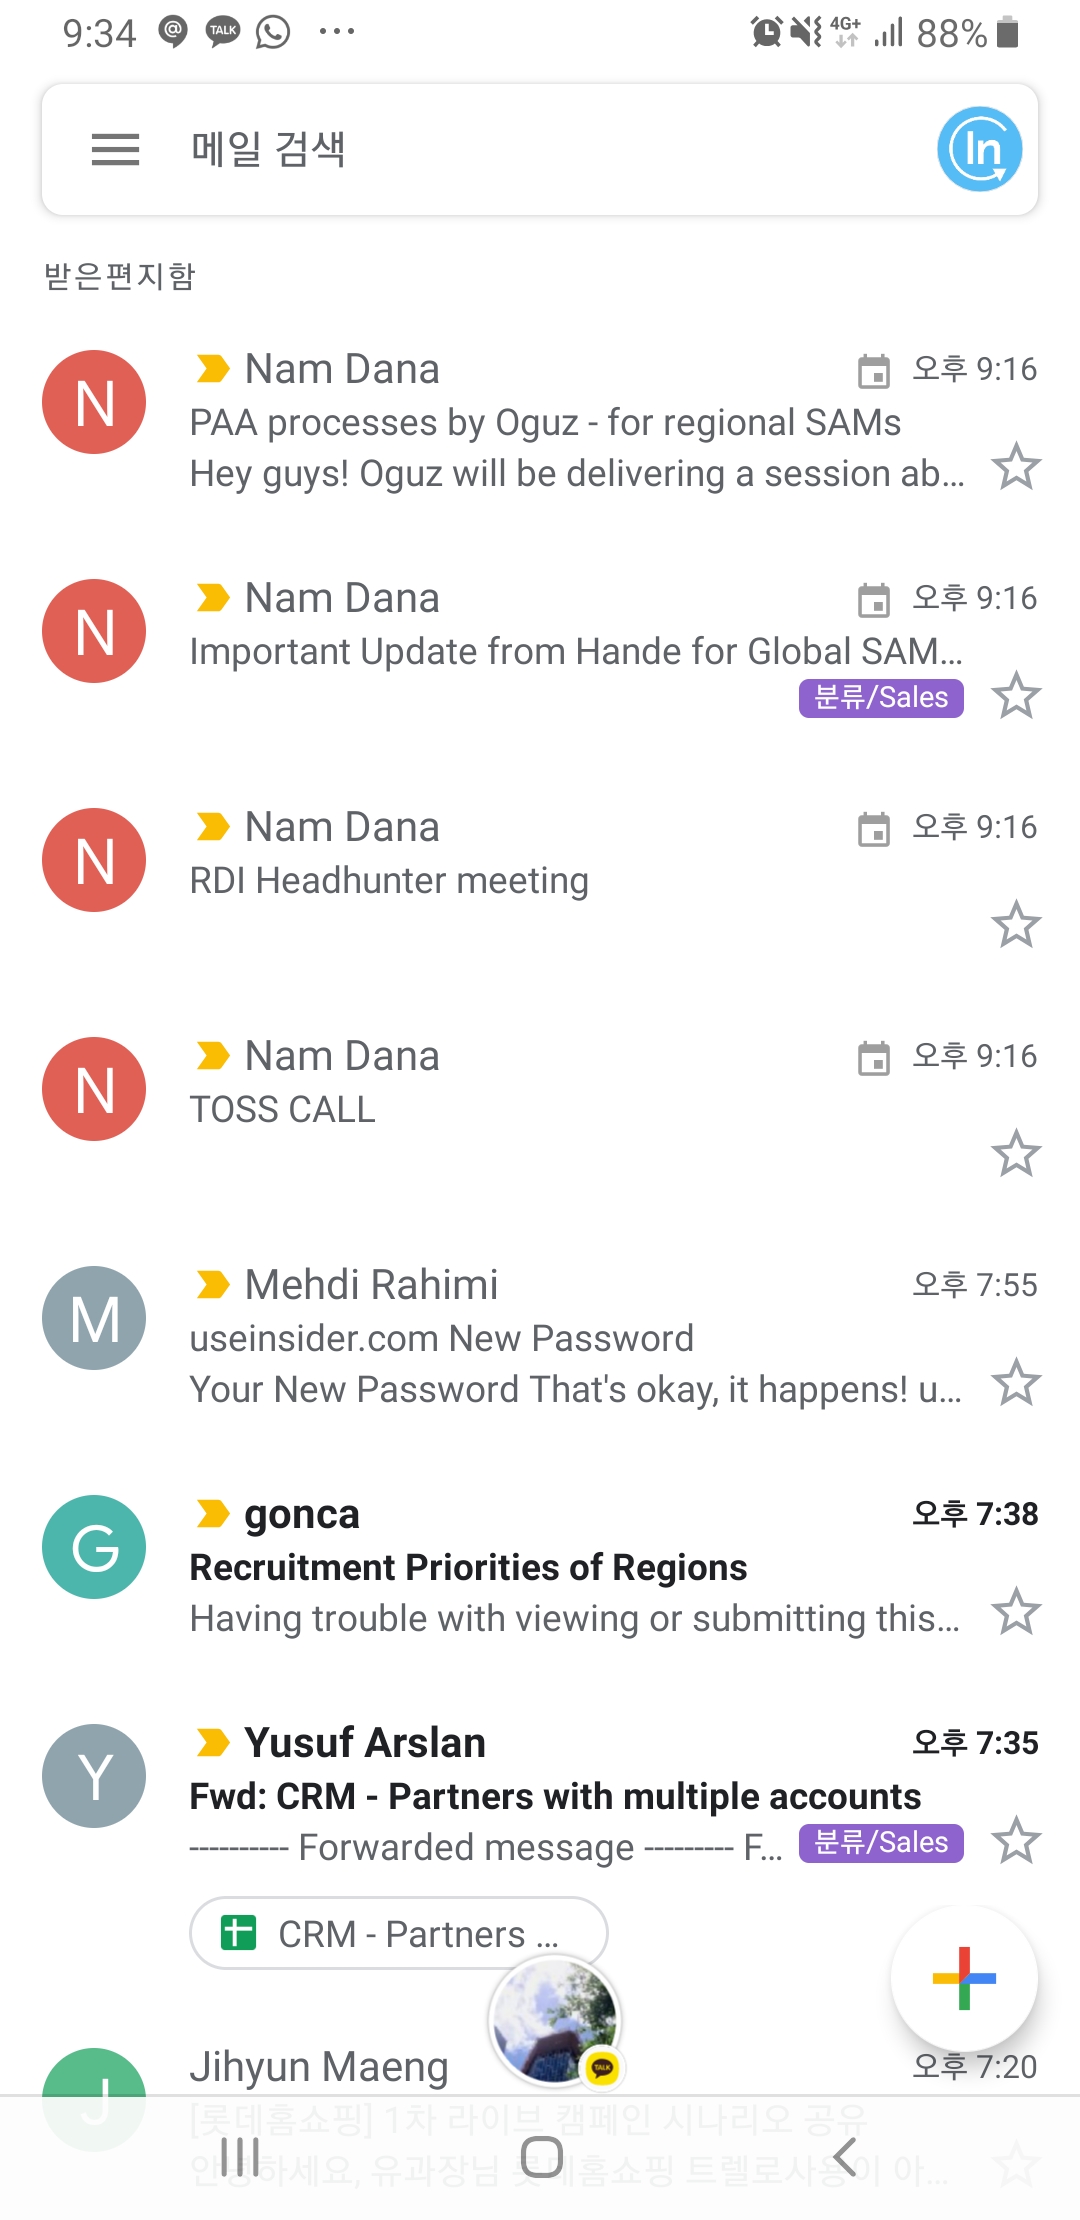Open the CRM - Partners spreadsheet attachment
Image resolution: width=1080 pixels, height=2220 pixels.
pyautogui.click(x=398, y=1934)
